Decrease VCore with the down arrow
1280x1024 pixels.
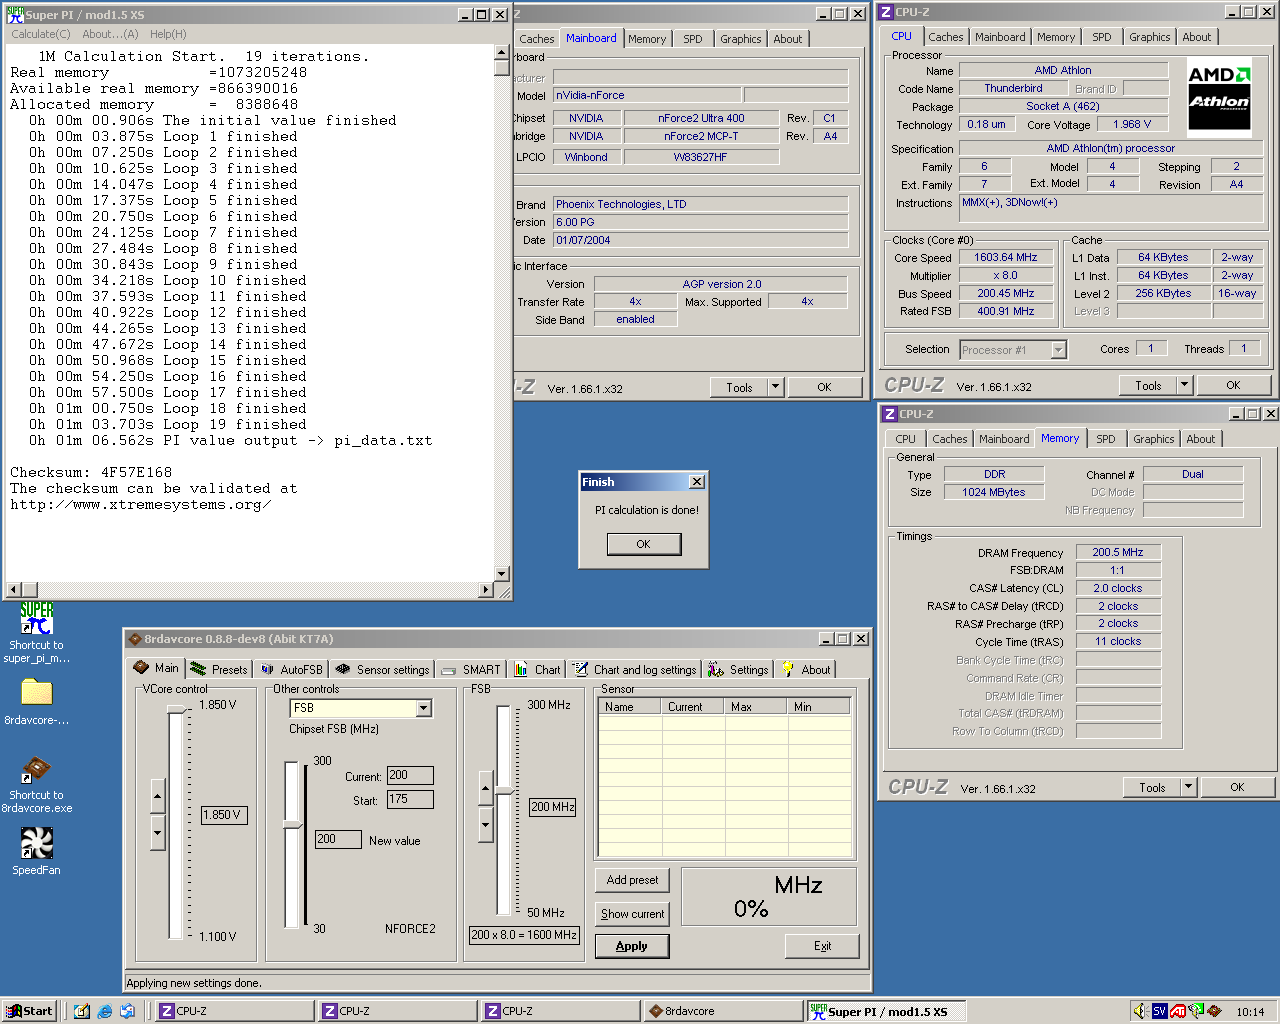click(157, 832)
